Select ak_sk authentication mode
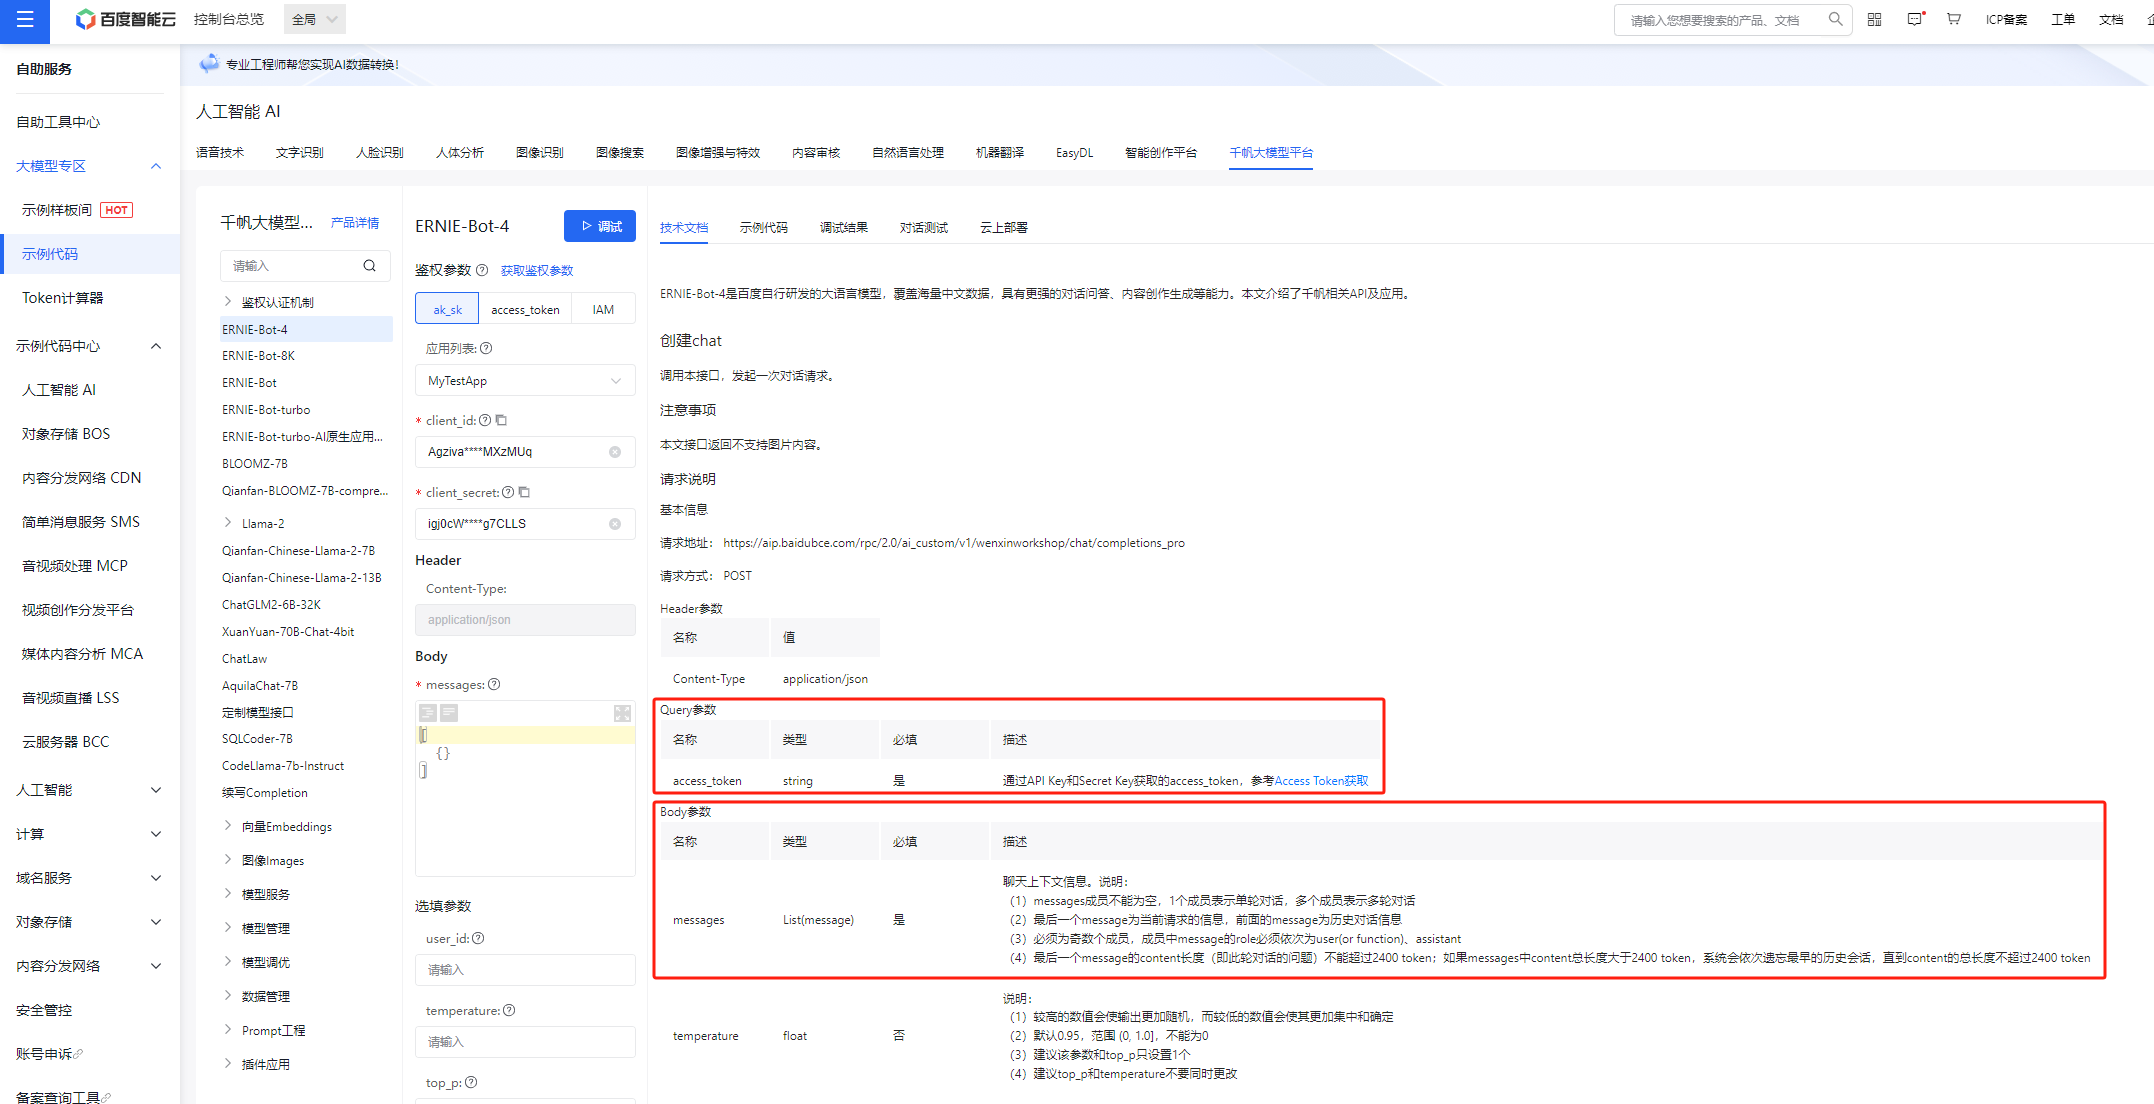 coord(447,310)
